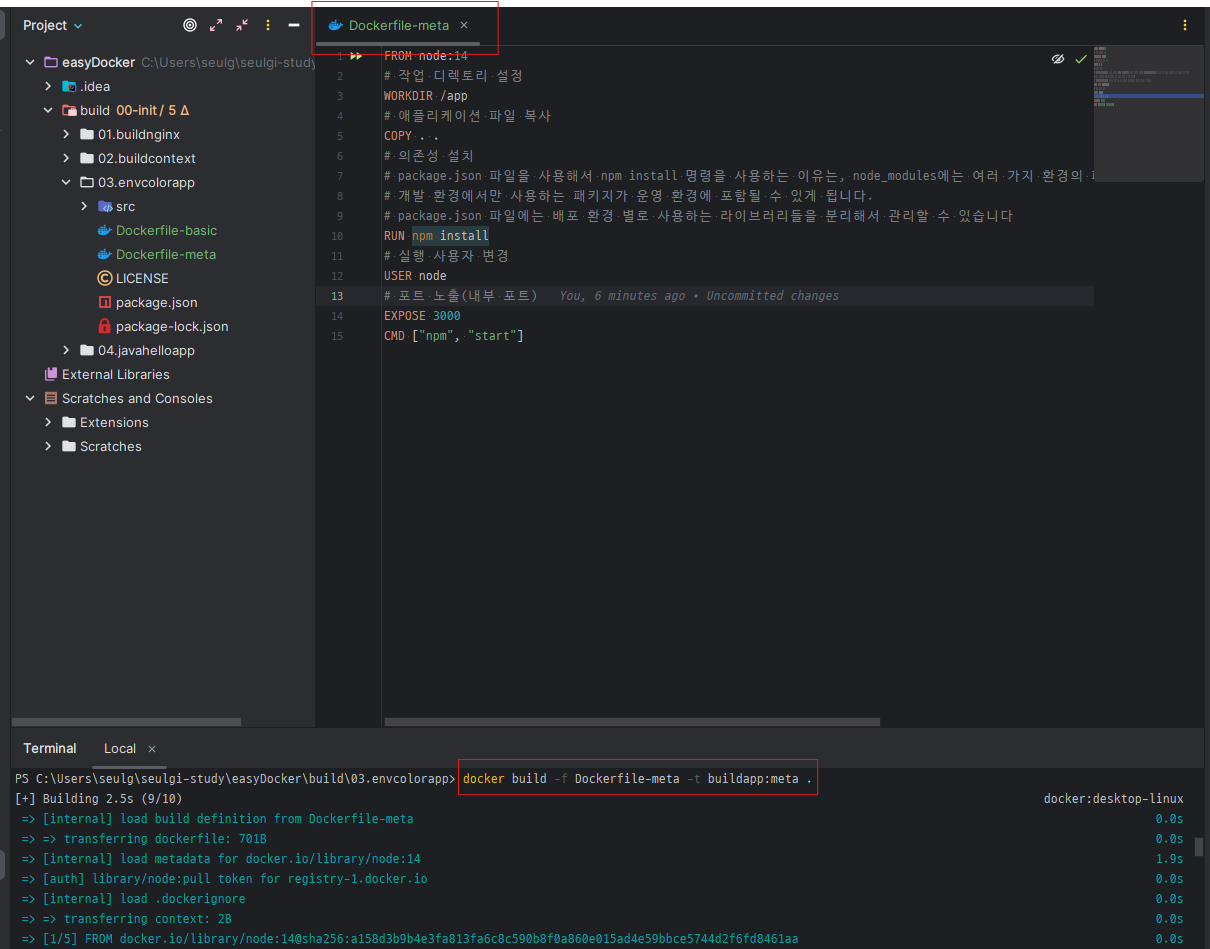Click line 14 'EXPOSE 3000'
This screenshot has height=949, width=1210.
click(x=422, y=316)
